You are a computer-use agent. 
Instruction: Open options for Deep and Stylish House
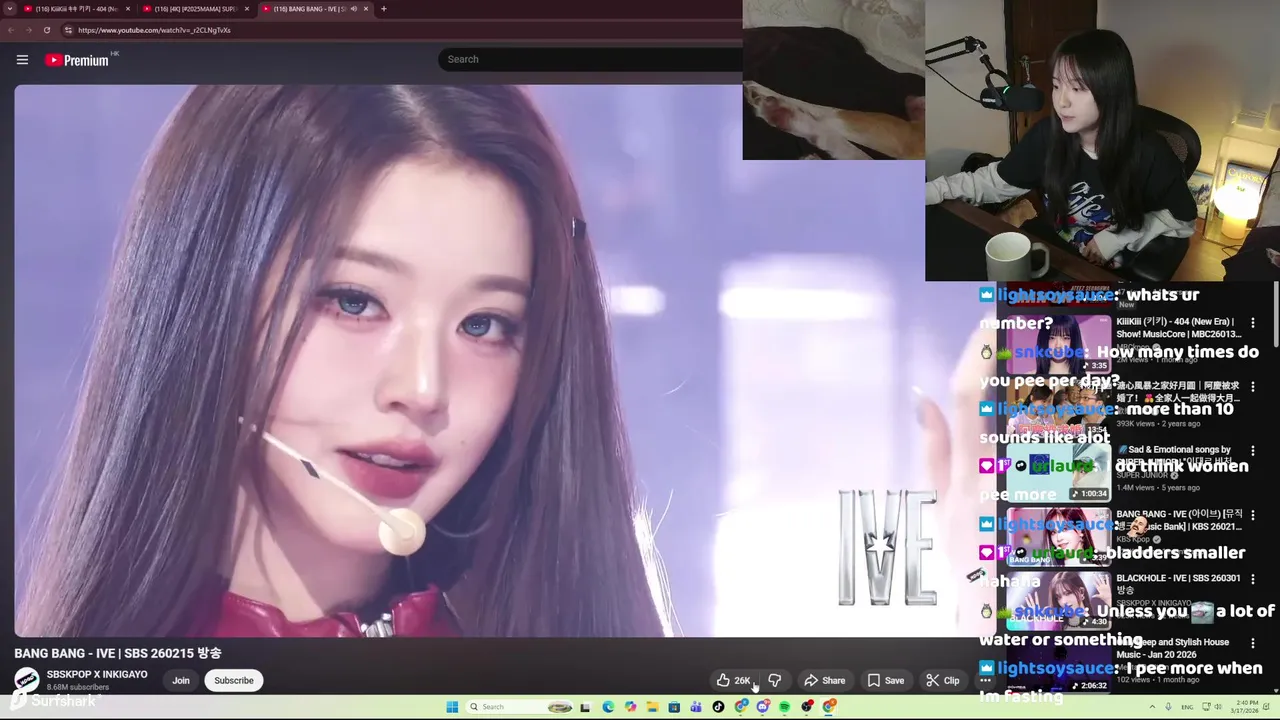(1253, 643)
